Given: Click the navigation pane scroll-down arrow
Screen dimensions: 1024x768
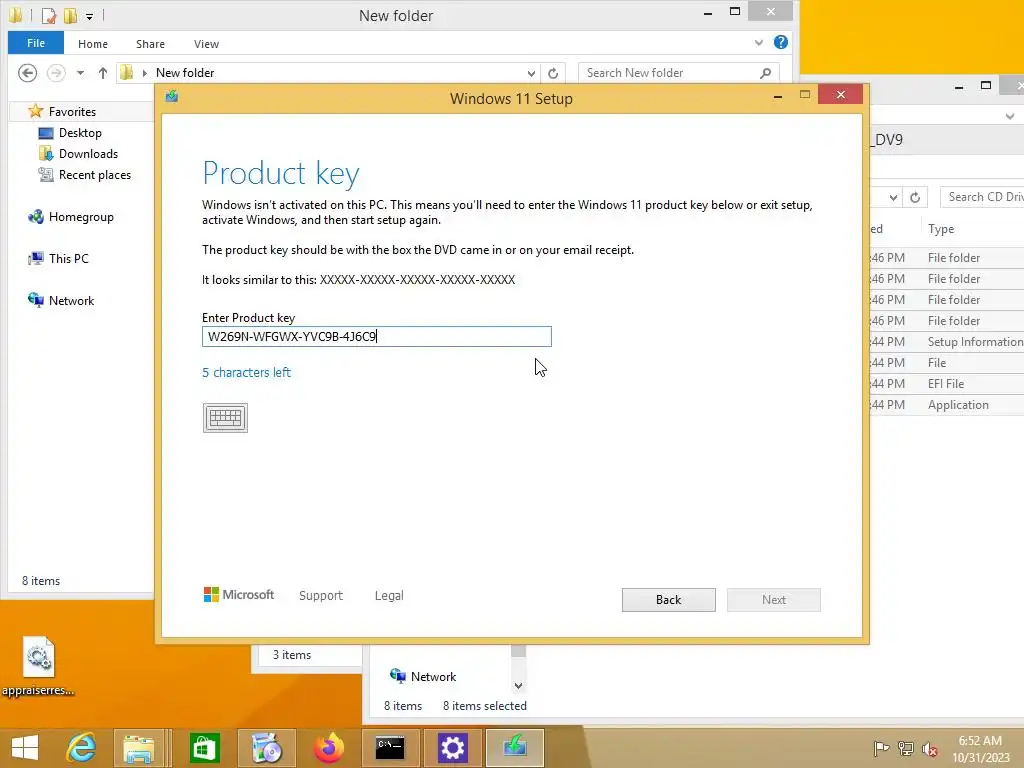Looking at the screenshot, I should 518,686.
